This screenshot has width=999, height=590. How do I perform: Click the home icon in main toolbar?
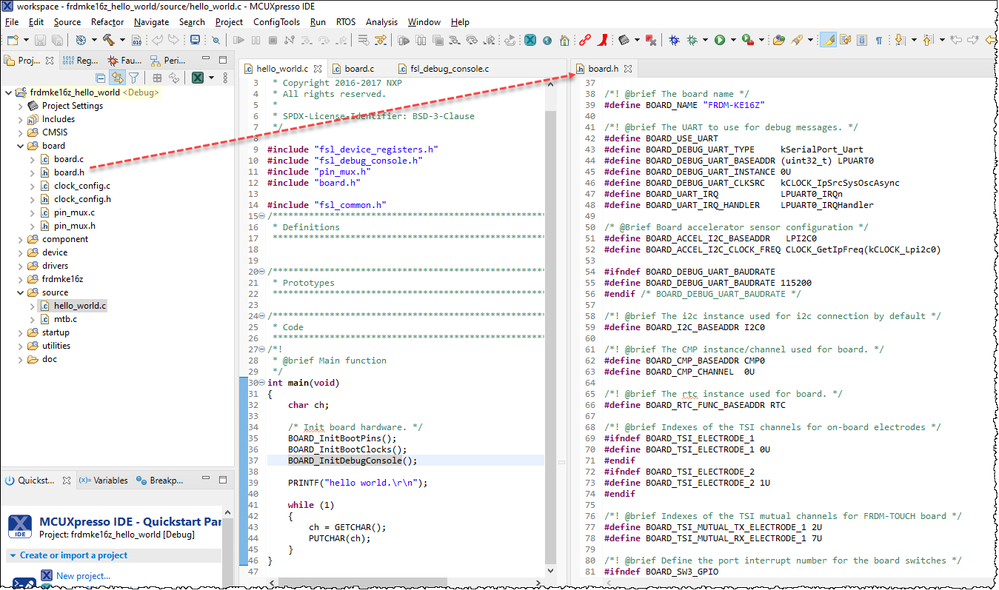[x=564, y=40]
